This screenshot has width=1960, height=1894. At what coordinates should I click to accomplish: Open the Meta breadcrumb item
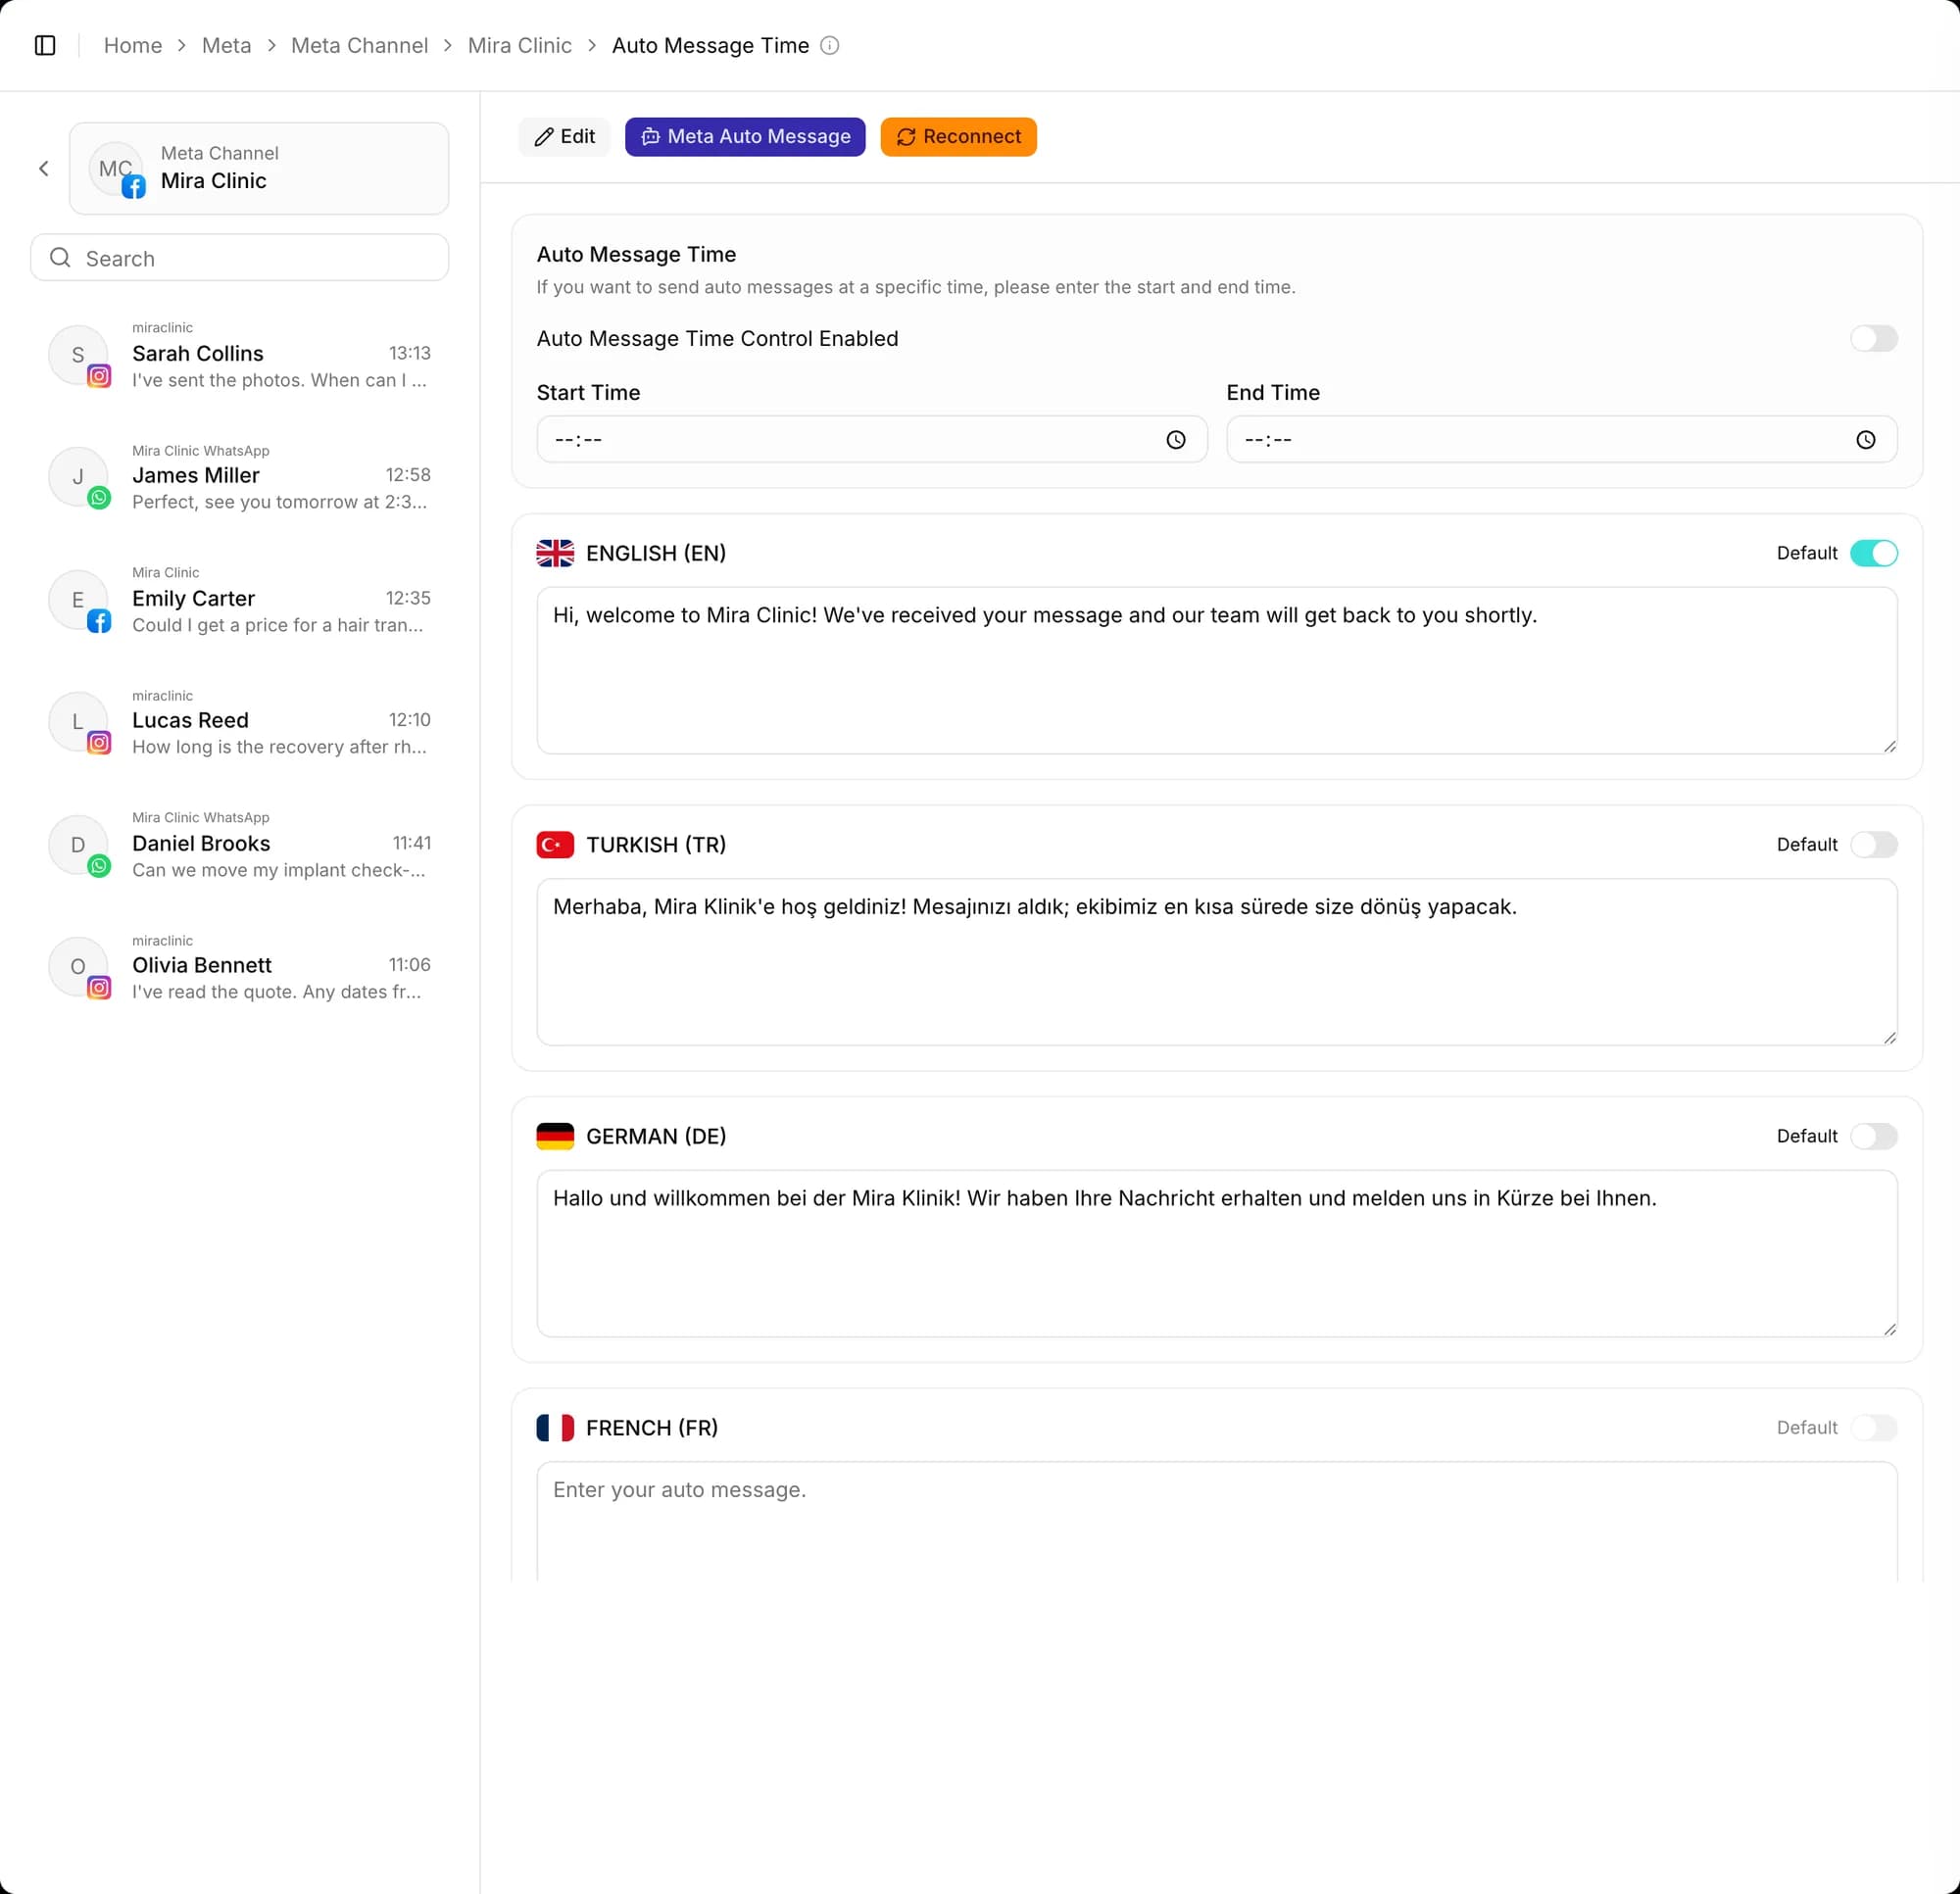(226, 45)
